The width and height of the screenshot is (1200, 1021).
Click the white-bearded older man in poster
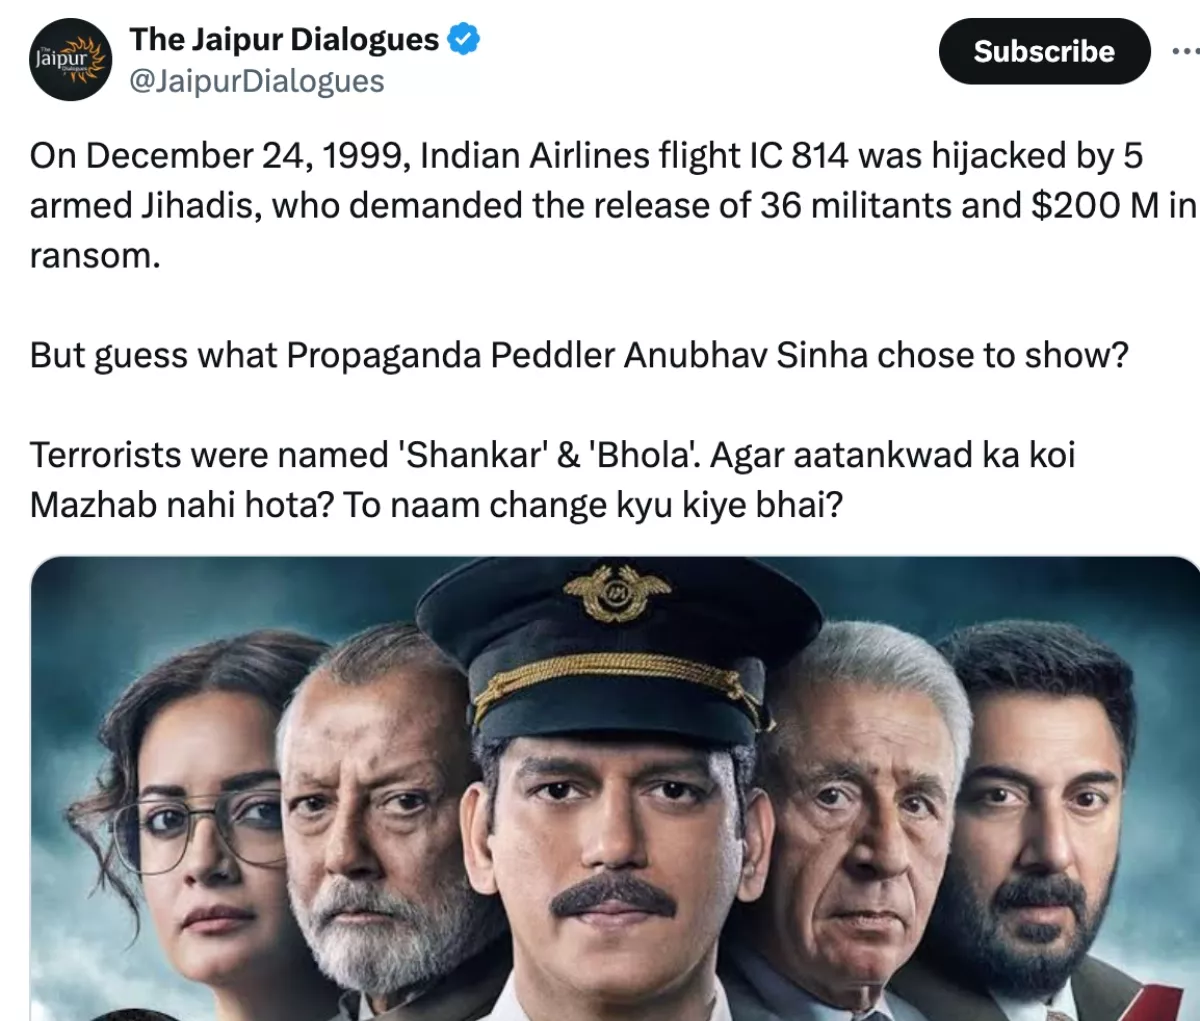(x=385, y=820)
